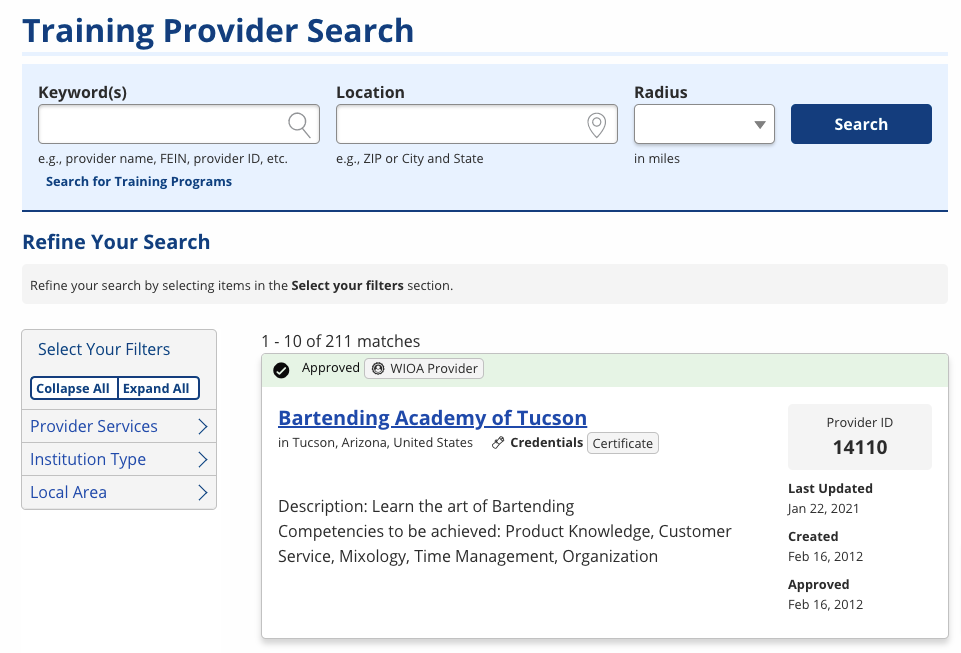Open the Bartending Academy of Tucson listing
Image resolution: width=961 pixels, height=653 pixels.
(432, 417)
